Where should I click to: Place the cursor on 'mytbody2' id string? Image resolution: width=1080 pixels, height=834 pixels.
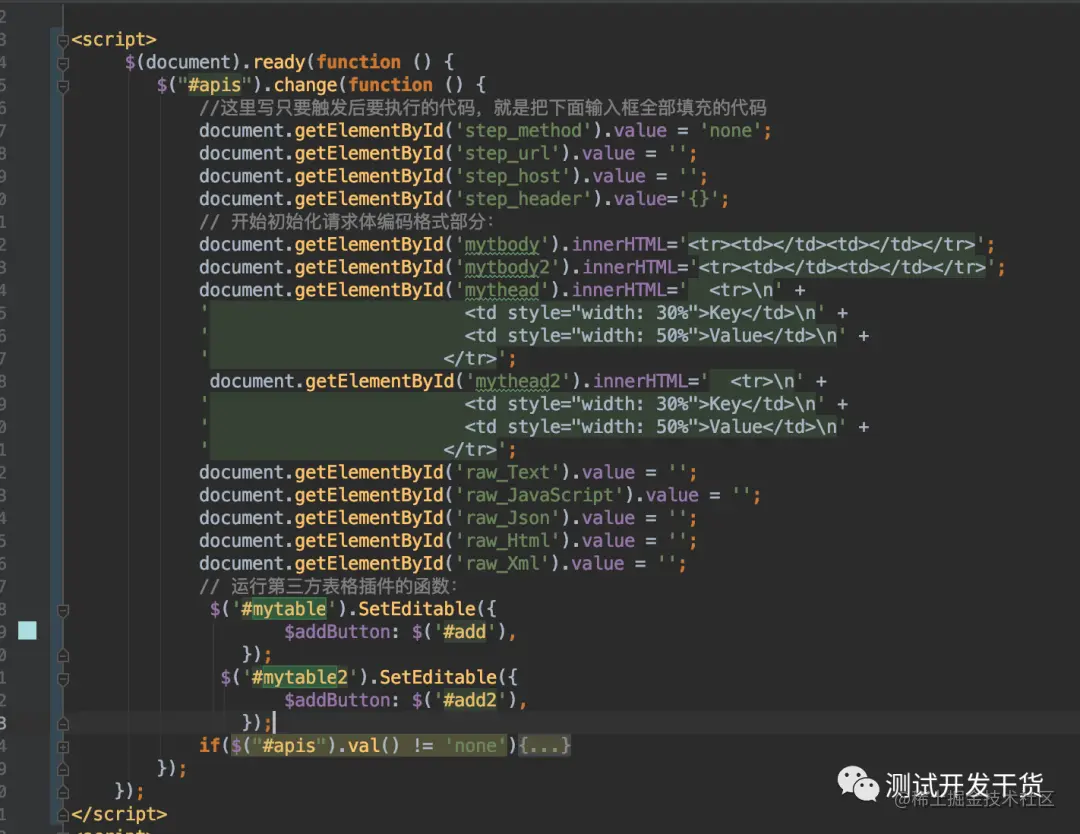tap(508, 267)
